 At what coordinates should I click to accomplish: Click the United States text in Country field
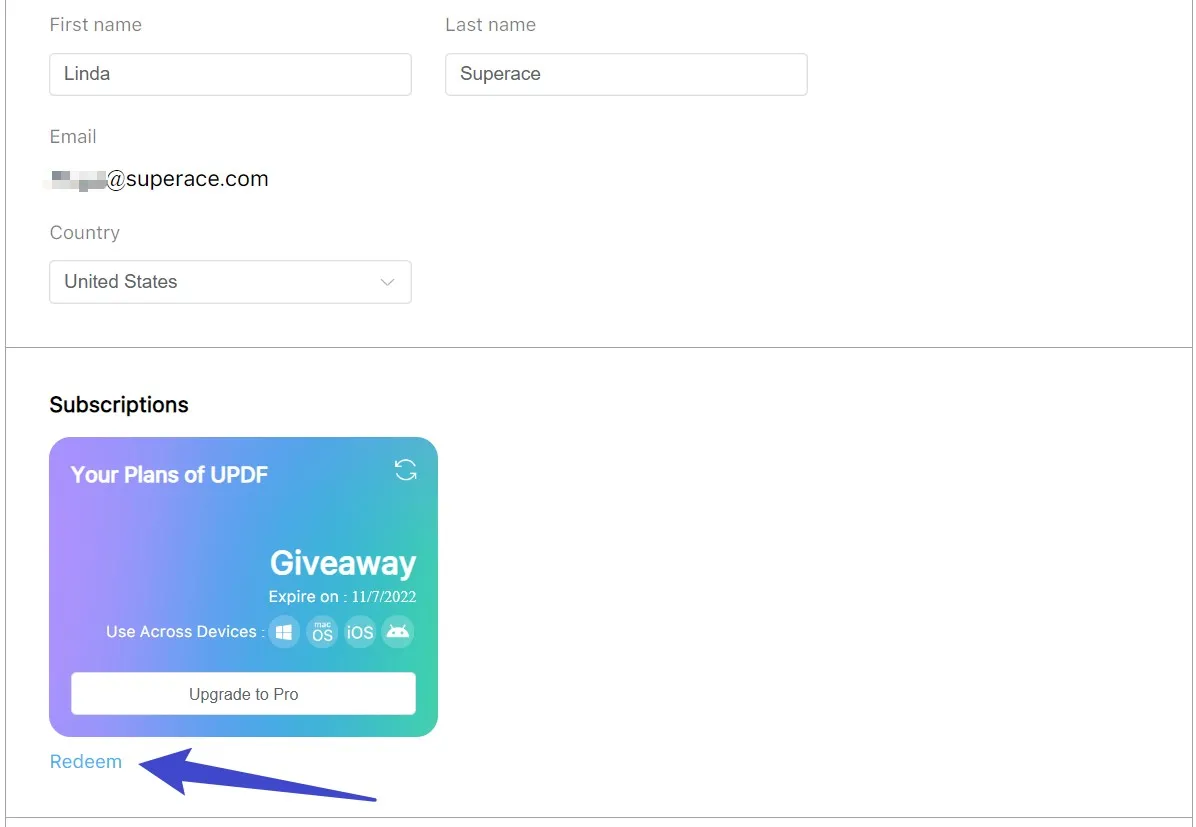coord(121,282)
